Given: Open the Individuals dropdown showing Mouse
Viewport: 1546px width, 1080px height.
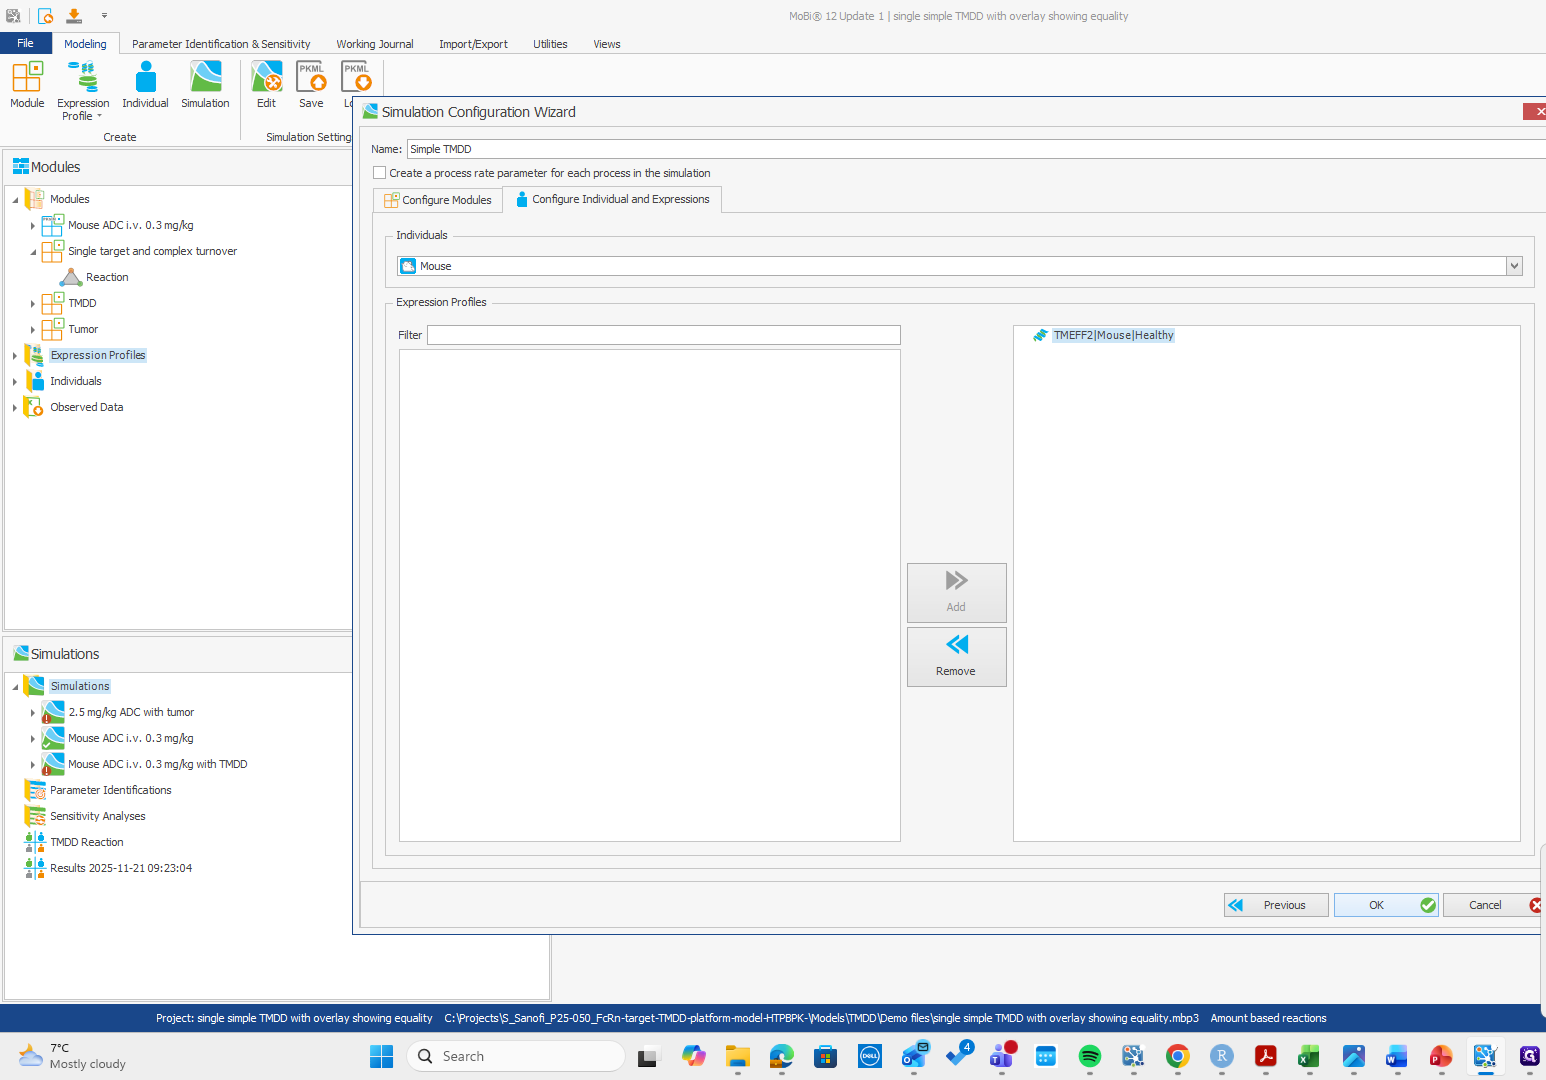Looking at the screenshot, I should click(1514, 266).
